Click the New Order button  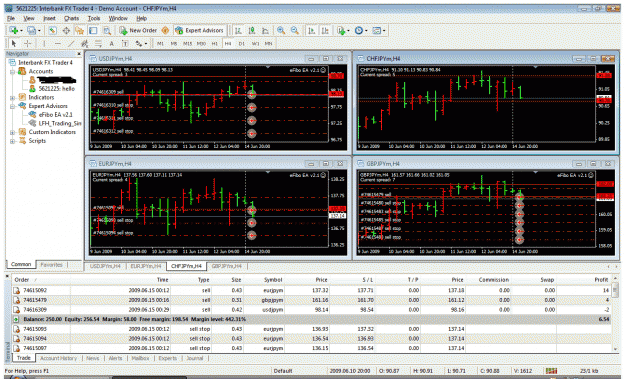click(138, 30)
